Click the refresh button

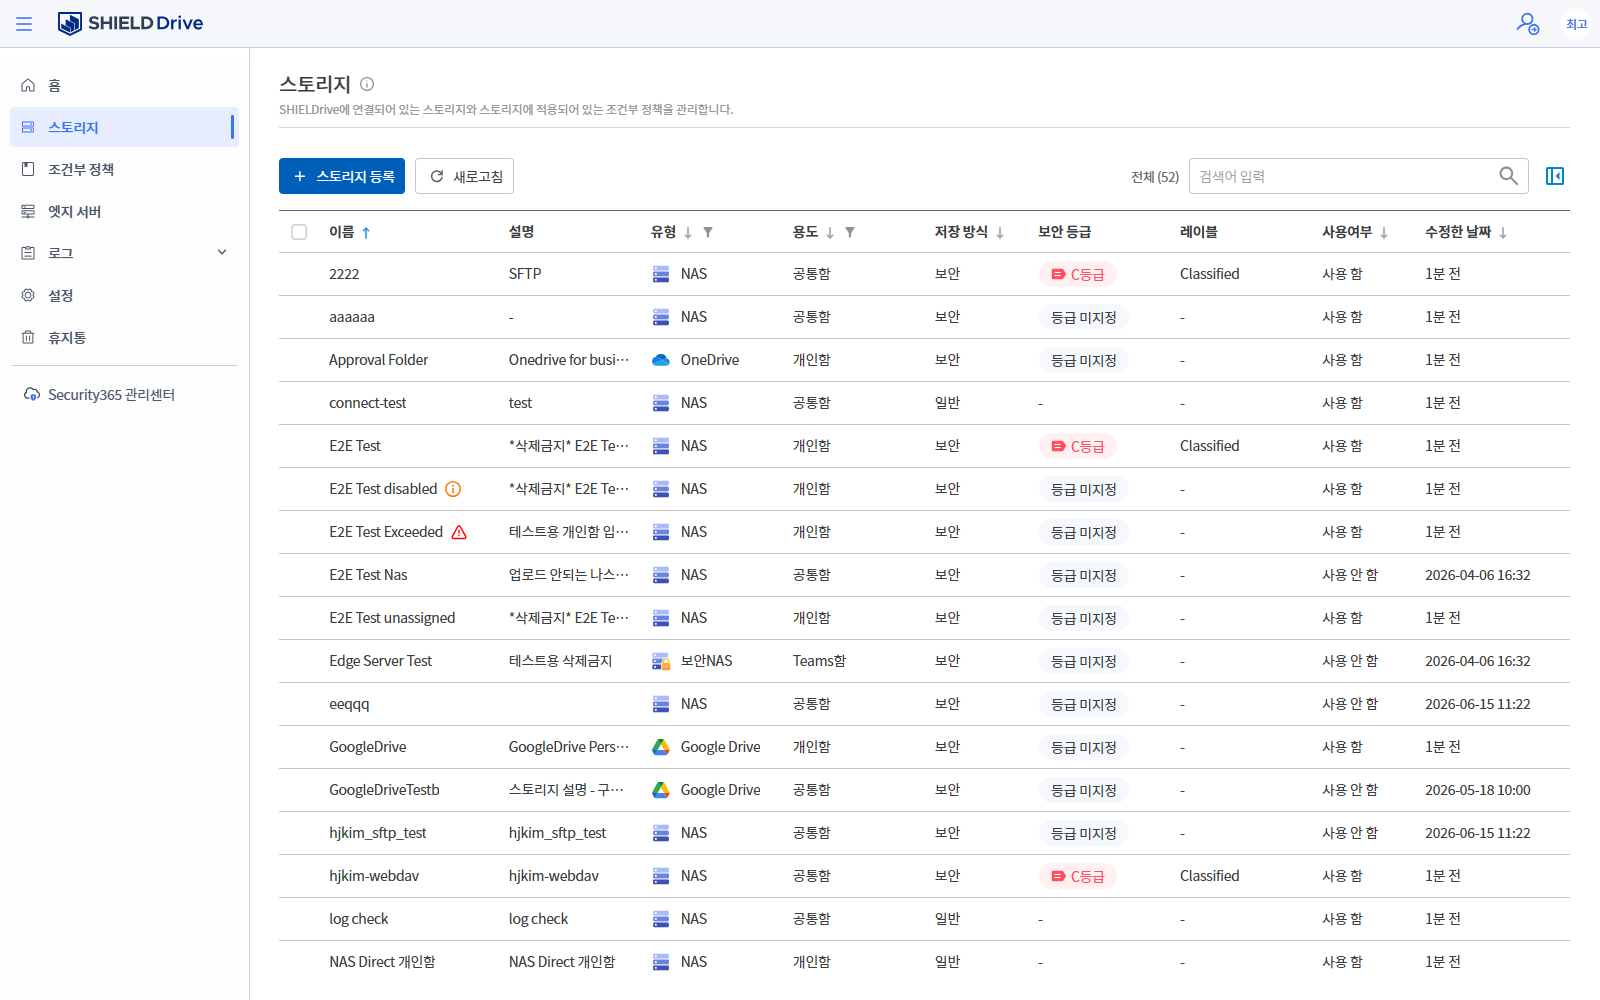[464, 176]
